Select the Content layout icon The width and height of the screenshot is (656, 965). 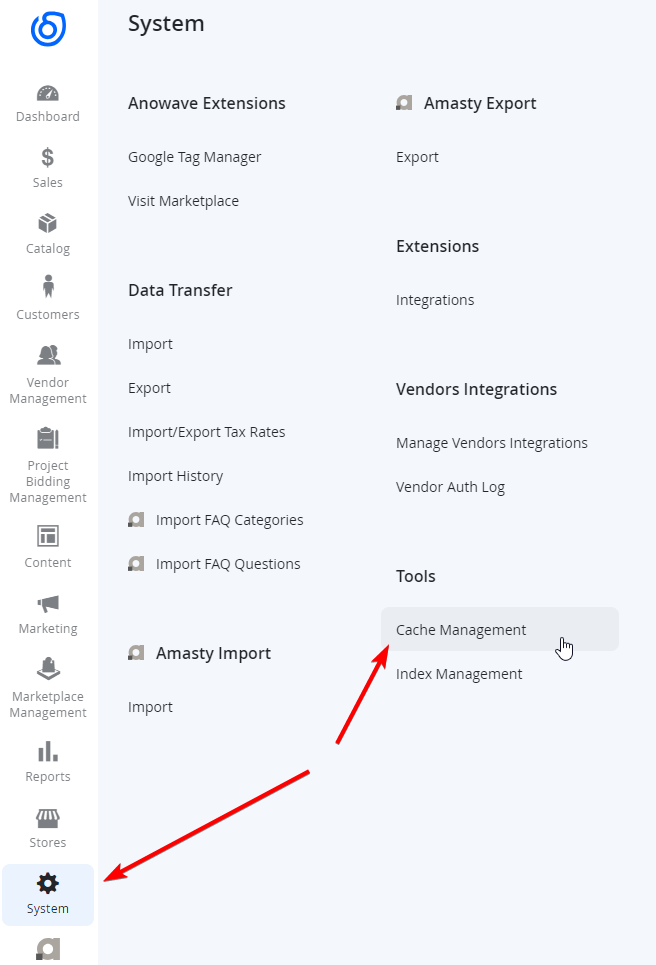[x=48, y=536]
